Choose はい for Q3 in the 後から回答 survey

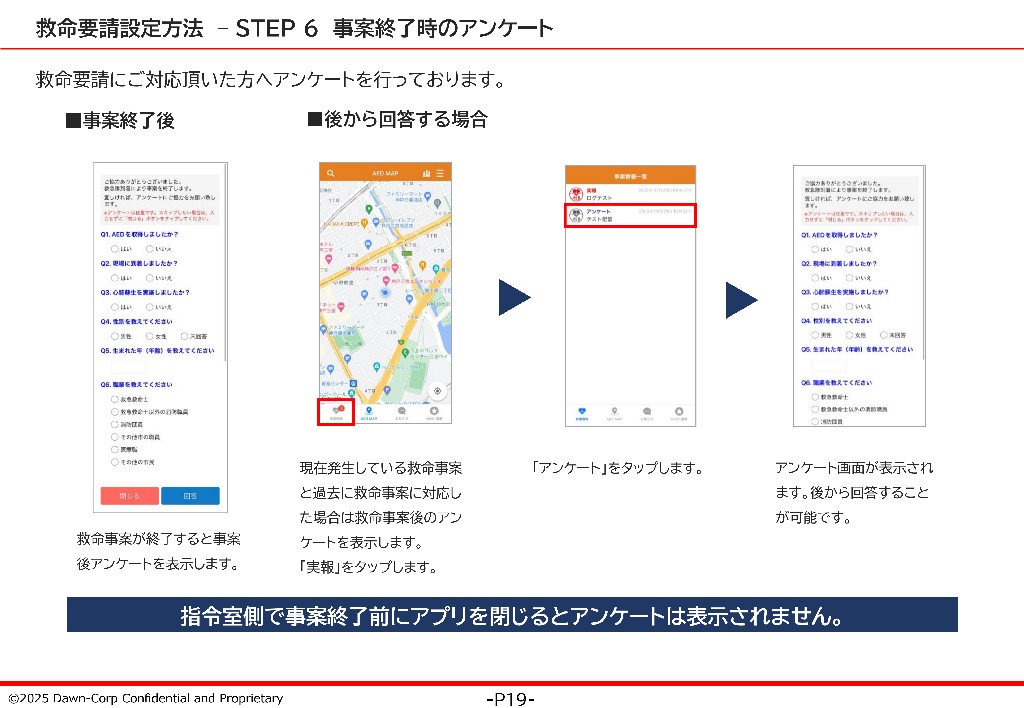pos(815,306)
